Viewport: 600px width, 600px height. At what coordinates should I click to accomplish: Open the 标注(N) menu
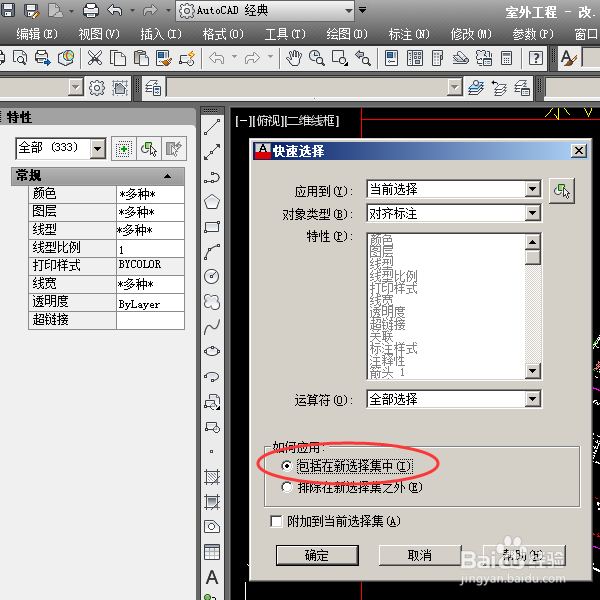(409, 34)
